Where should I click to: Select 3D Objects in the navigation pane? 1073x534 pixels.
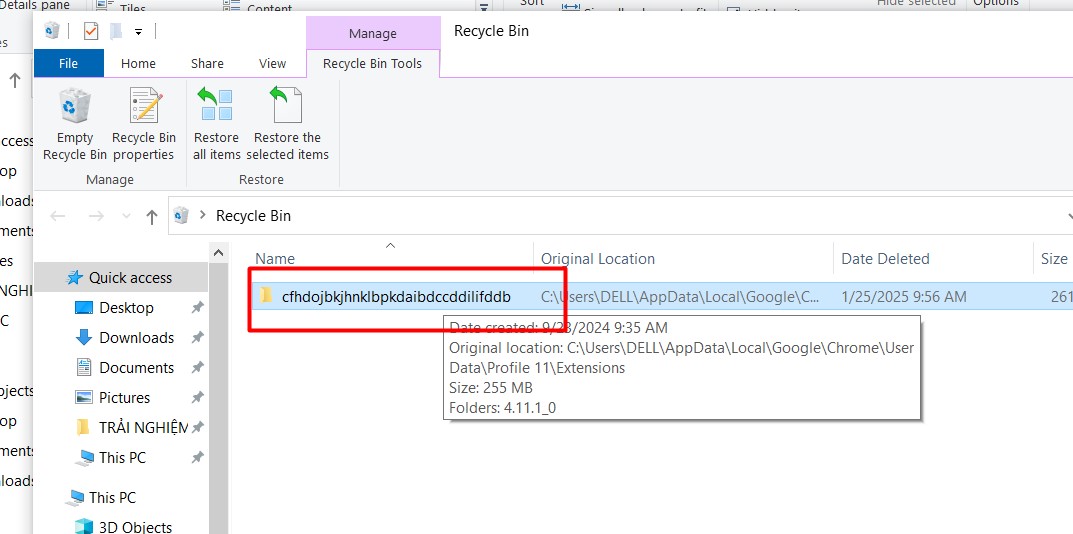click(135, 526)
